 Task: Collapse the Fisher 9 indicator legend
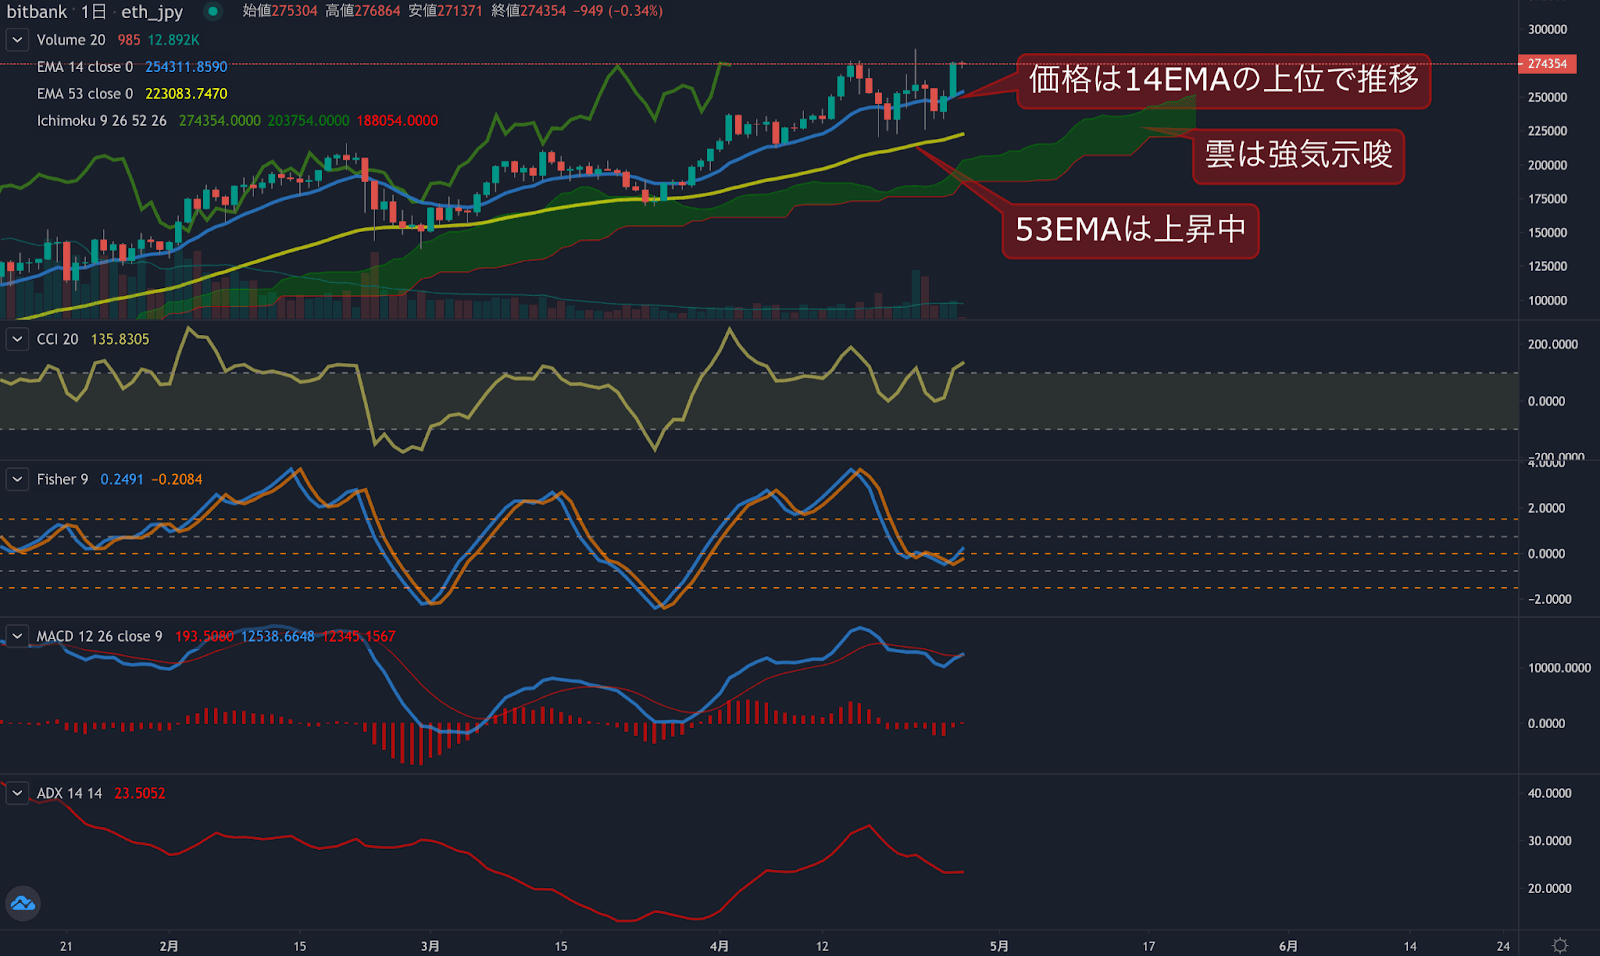click(x=17, y=479)
